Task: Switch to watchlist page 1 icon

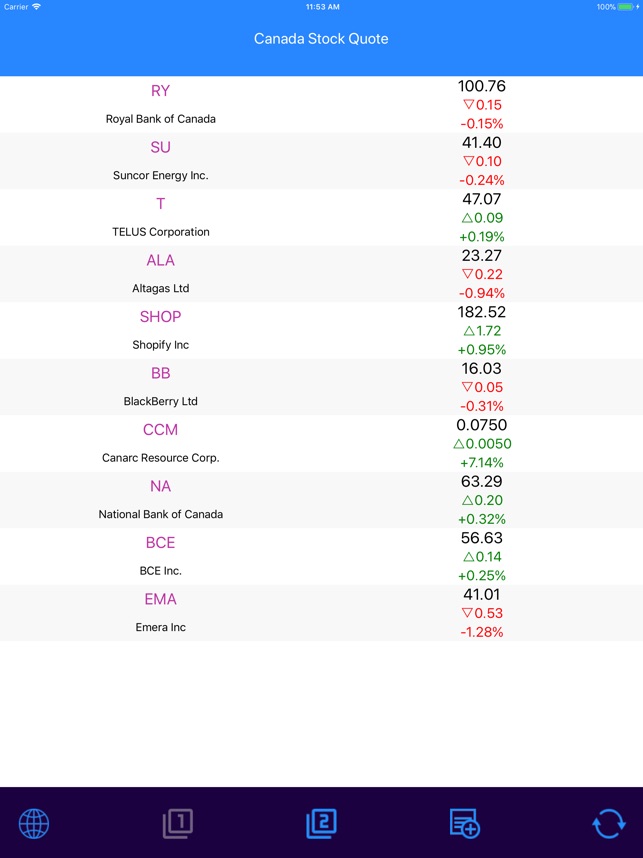Action: point(178,823)
